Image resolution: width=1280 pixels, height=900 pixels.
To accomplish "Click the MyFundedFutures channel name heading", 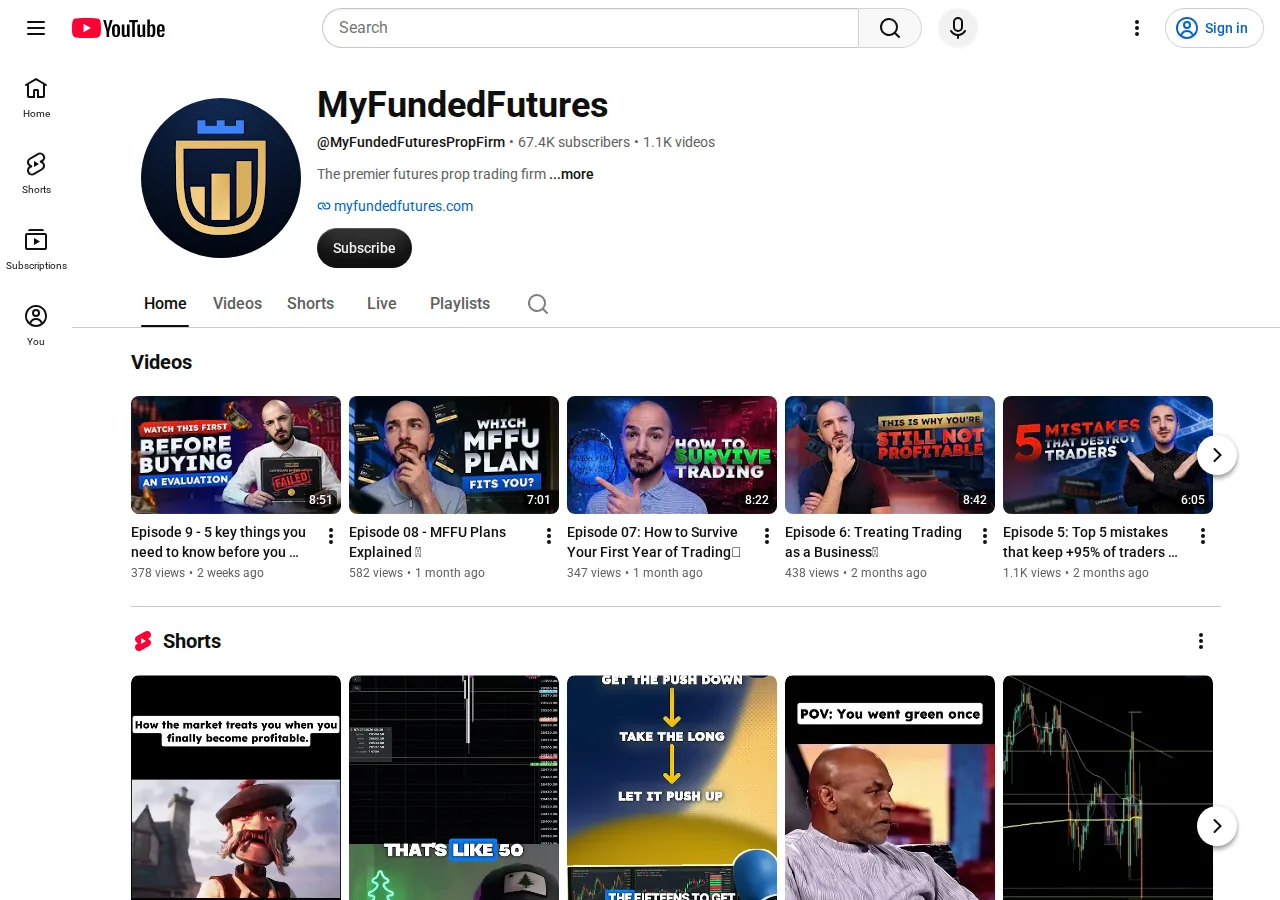I will tap(462, 105).
